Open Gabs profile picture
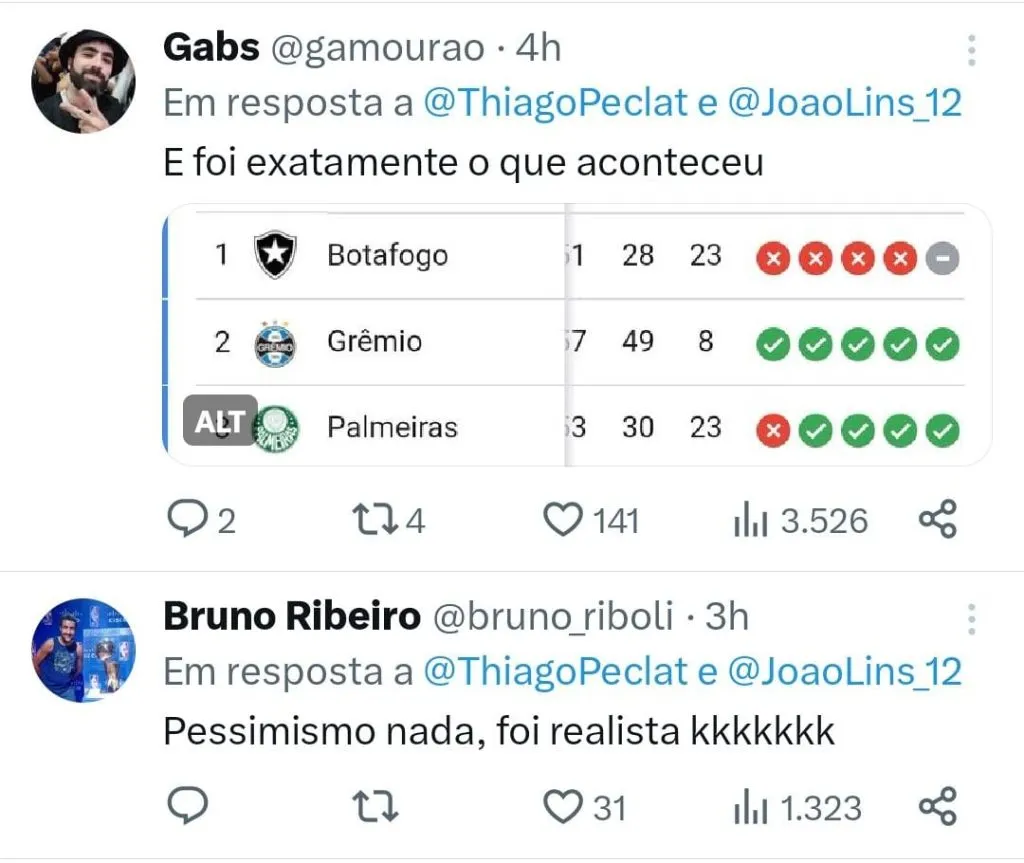 click(83, 81)
